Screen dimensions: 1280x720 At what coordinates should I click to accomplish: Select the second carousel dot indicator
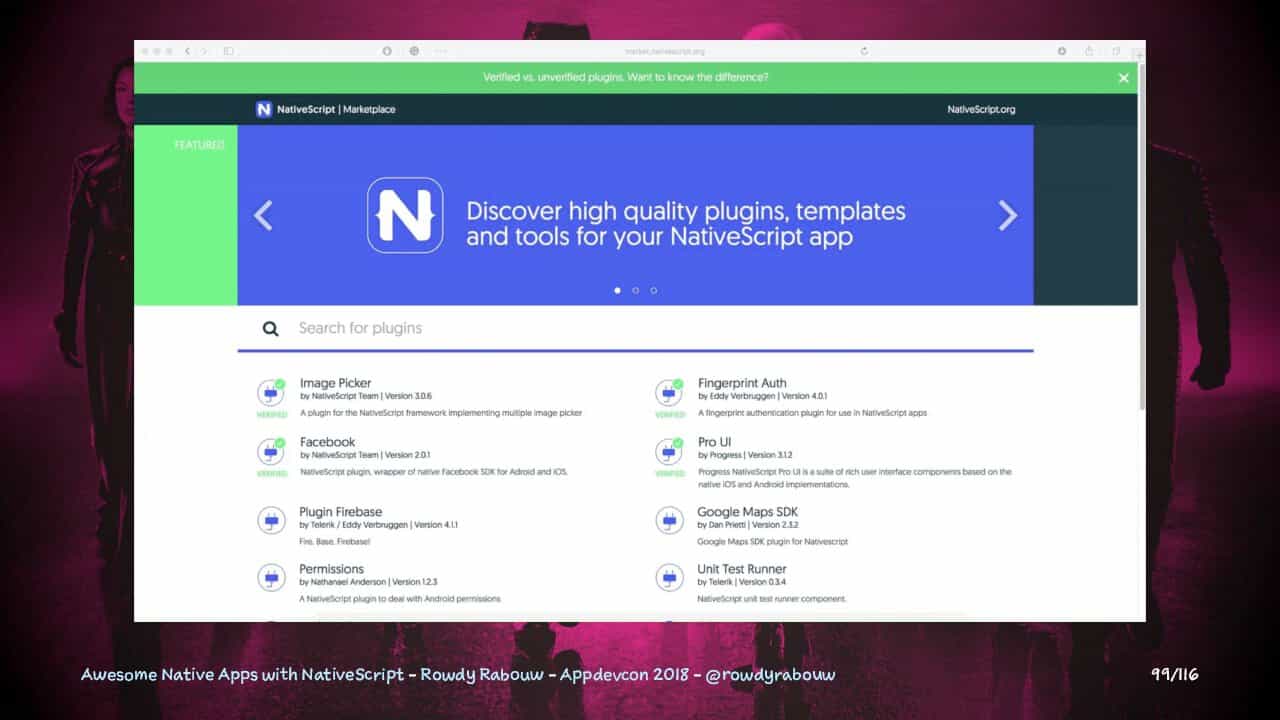tap(635, 290)
